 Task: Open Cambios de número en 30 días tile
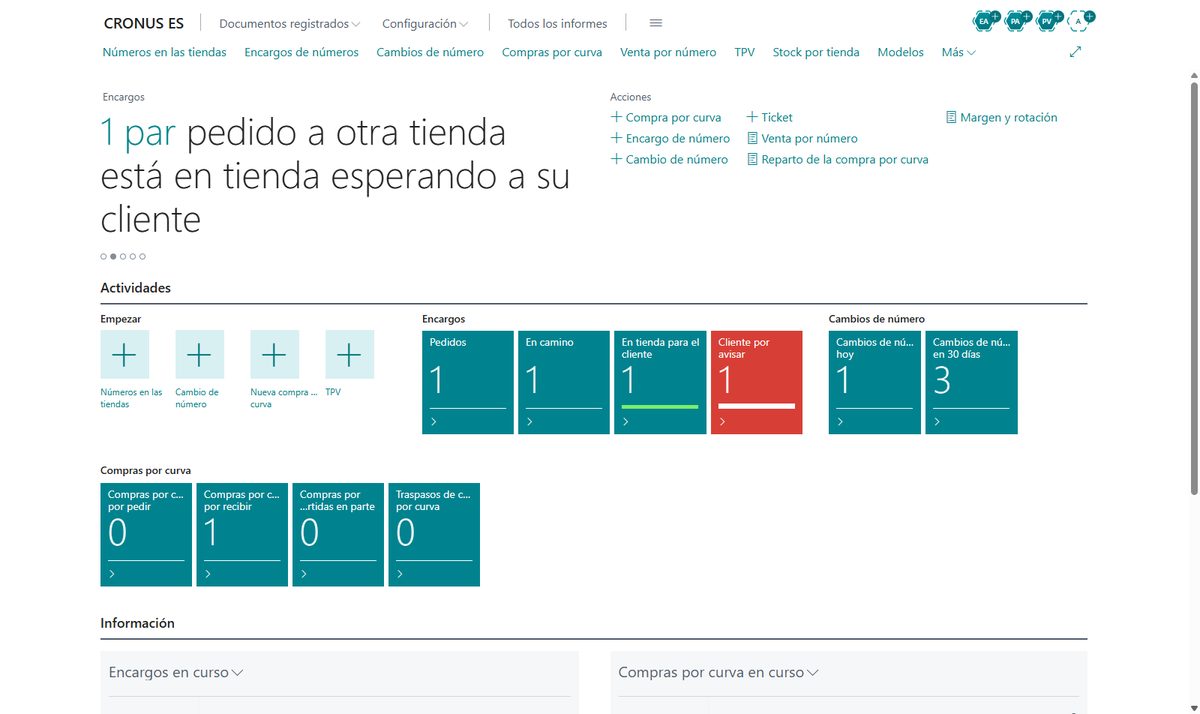[x=972, y=382]
